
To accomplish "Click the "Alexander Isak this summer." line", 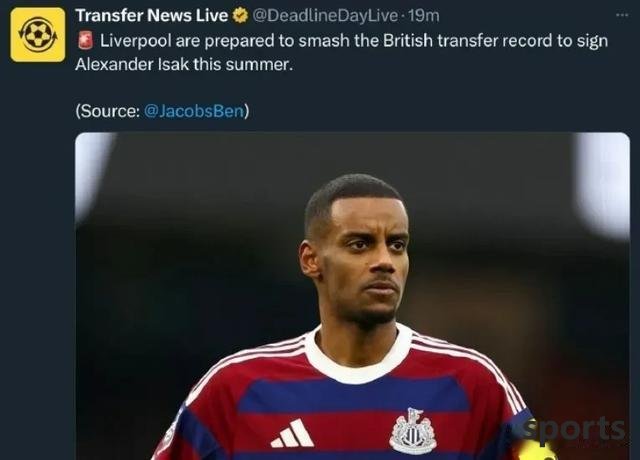I will (184, 64).
